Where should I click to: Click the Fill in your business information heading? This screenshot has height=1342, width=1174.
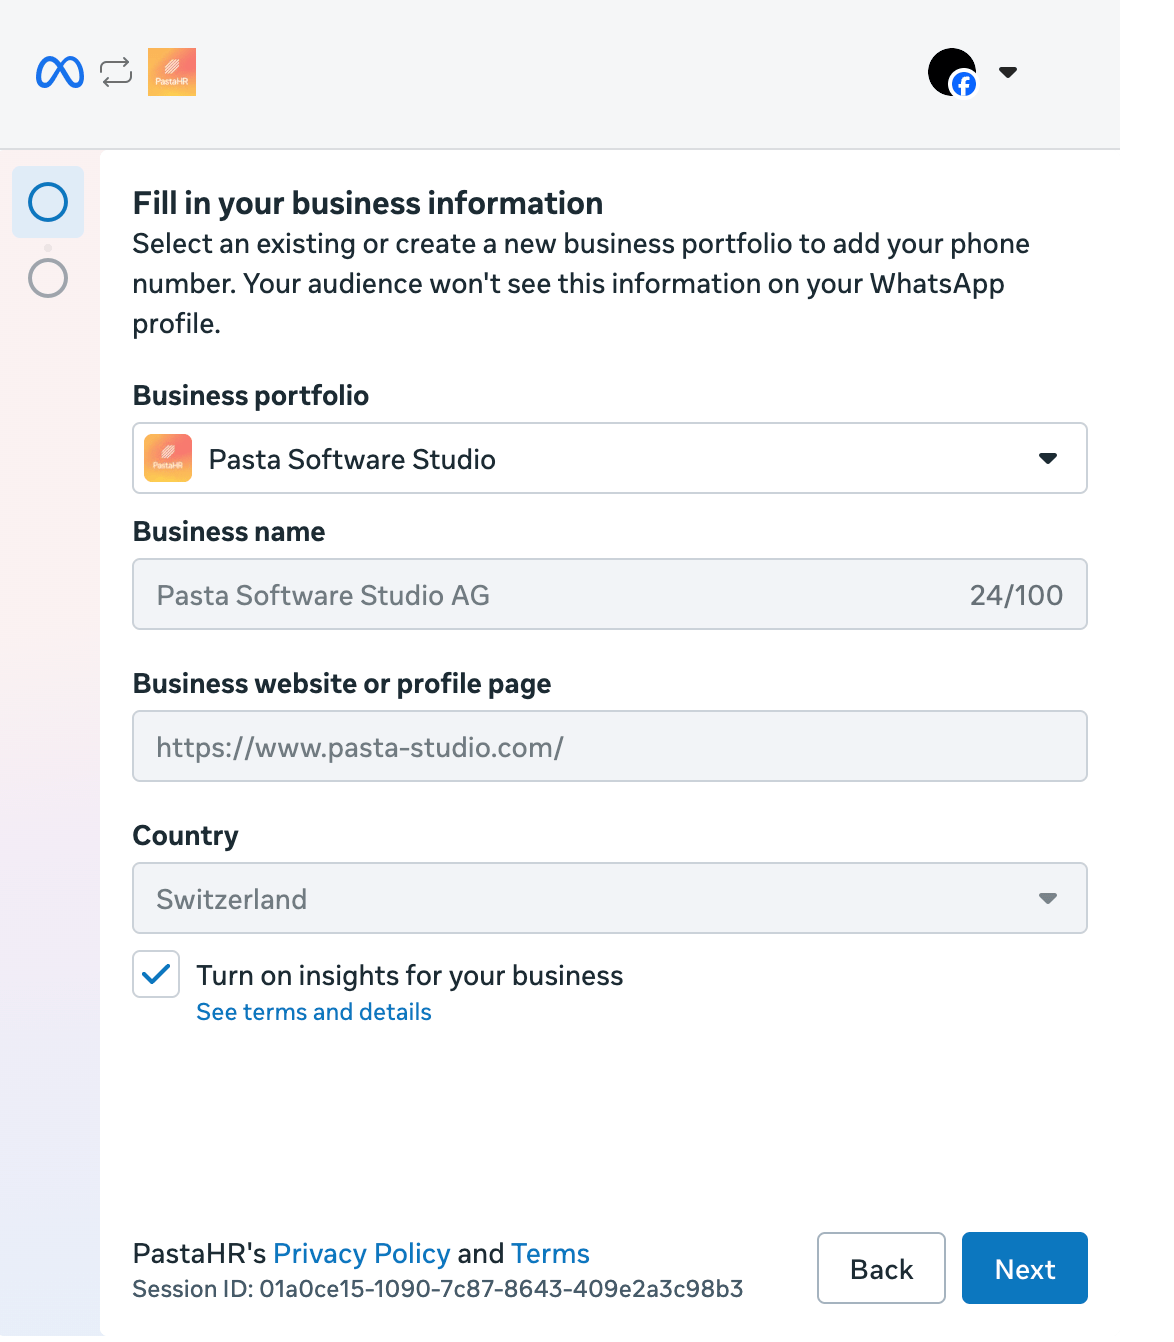[368, 203]
